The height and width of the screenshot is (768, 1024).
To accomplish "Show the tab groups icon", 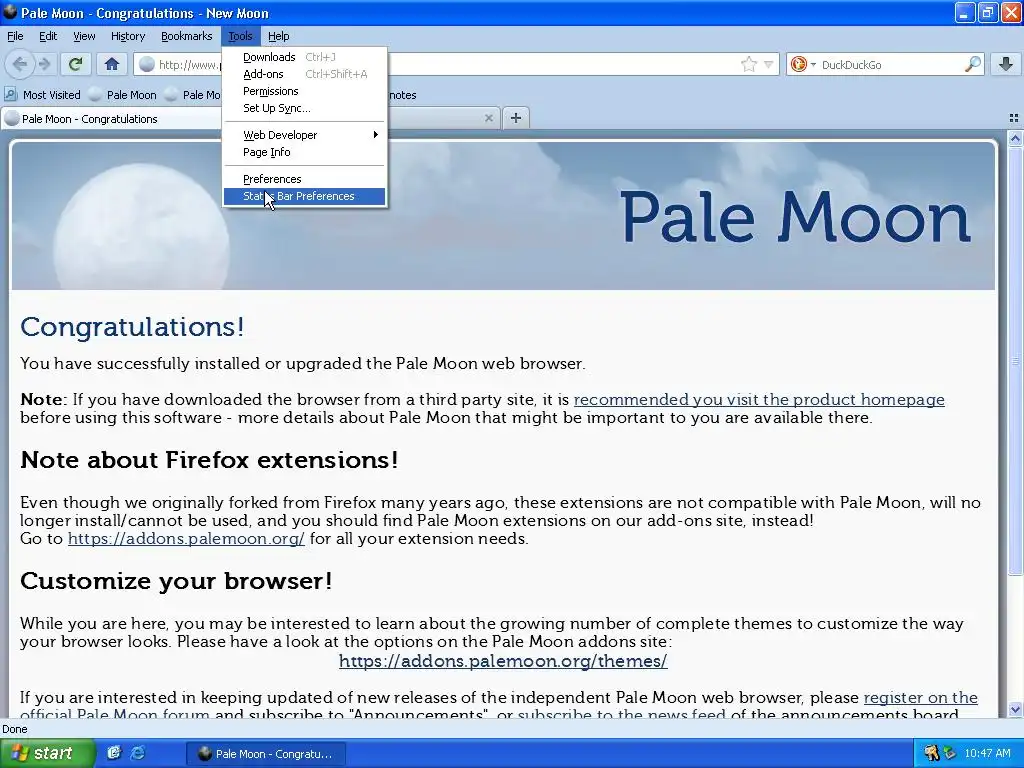I will coord(1014,118).
